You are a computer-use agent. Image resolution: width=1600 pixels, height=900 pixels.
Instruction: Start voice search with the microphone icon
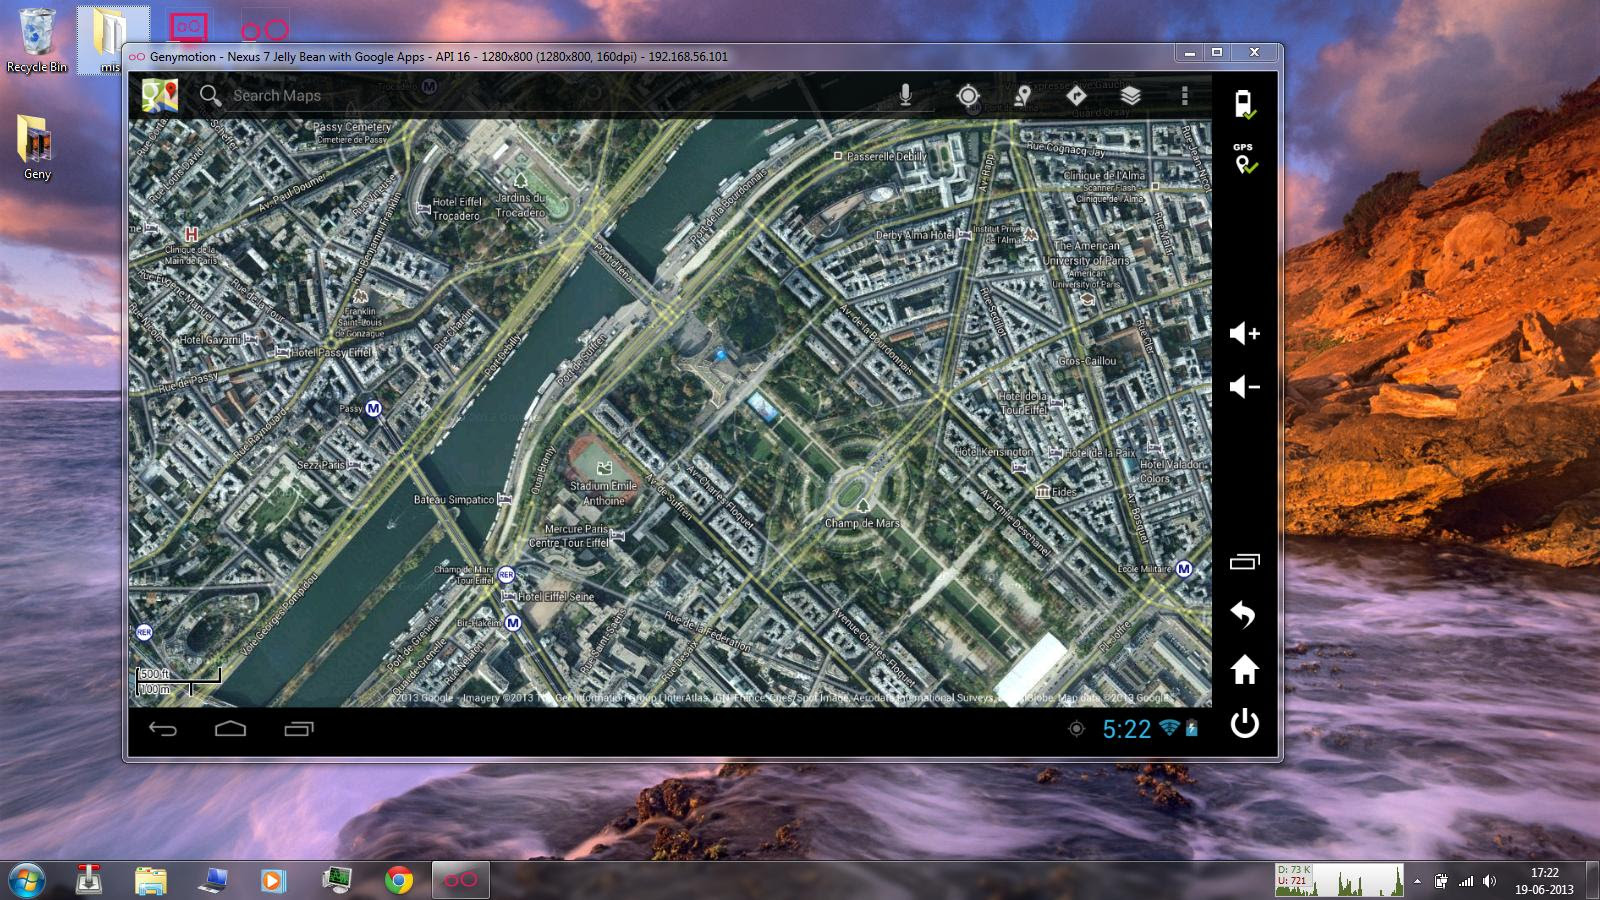905,95
